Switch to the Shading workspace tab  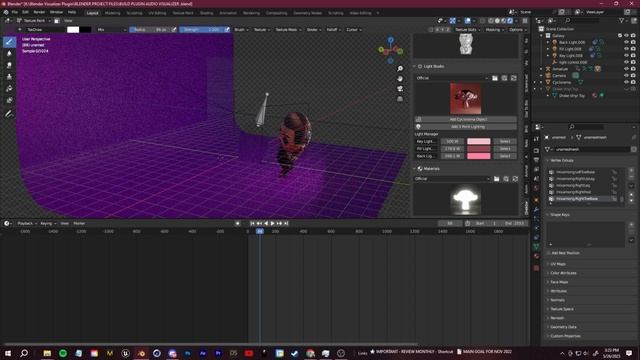pos(207,13)
